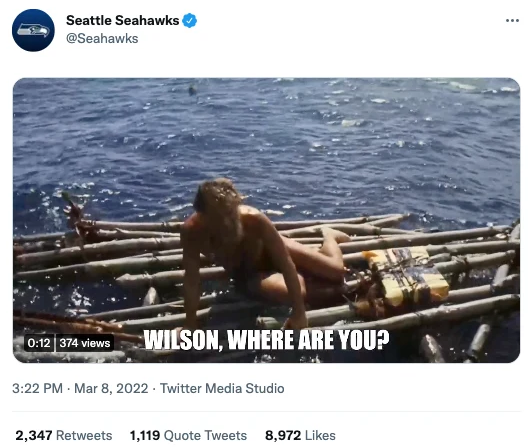Click the Seattle Seahawks display name
This screenshot has width=528, height=447.
point(123,20)
